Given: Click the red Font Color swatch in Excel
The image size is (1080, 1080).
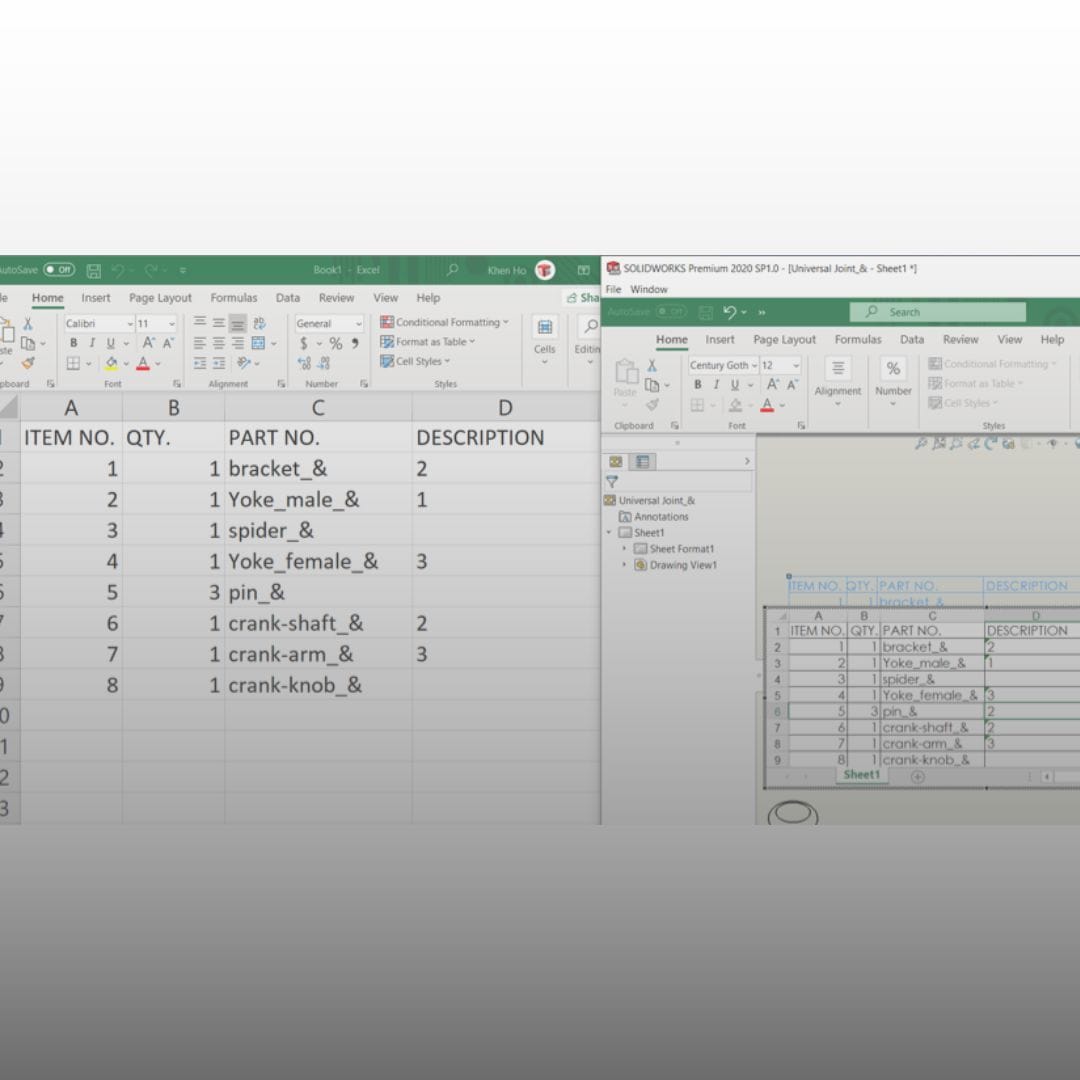Looking at the screenshot, I should coord(141,364).
